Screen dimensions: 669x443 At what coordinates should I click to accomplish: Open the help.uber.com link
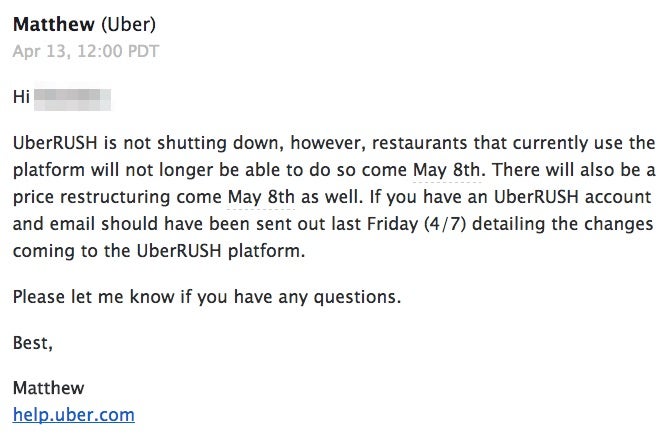(x=74, y=414)
